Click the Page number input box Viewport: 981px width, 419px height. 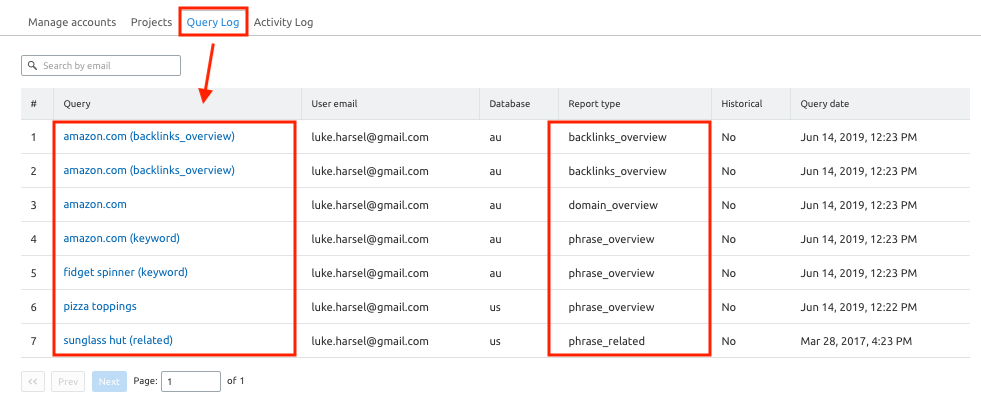point(191,381)
